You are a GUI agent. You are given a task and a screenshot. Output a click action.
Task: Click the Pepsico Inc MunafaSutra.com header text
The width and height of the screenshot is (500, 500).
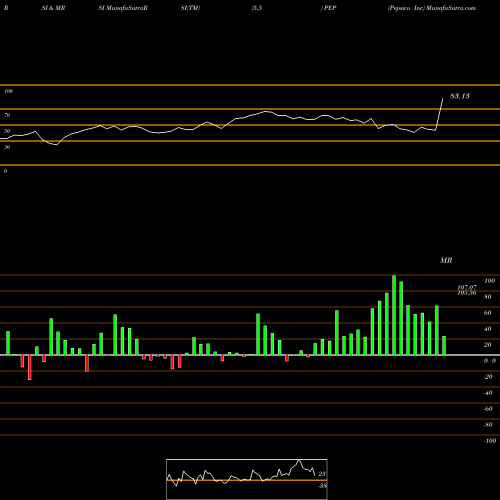pos(432,8)
